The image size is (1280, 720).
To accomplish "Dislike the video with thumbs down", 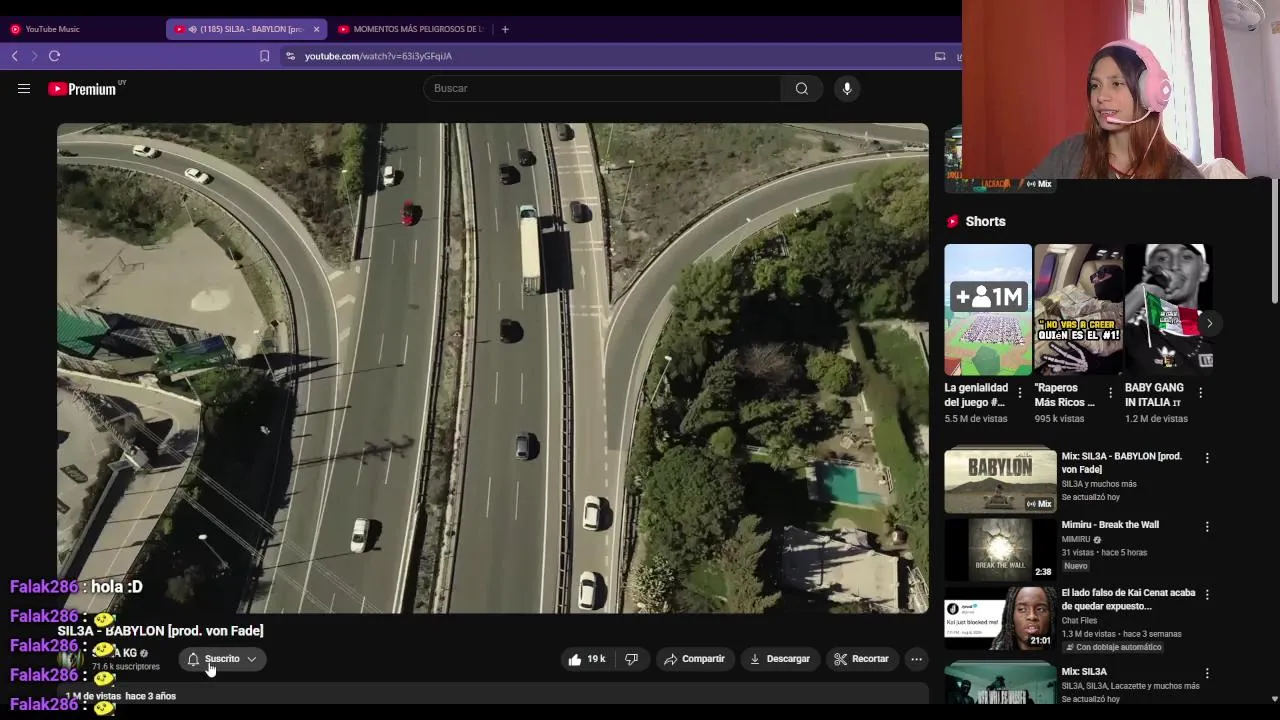I will click(631, 659).
